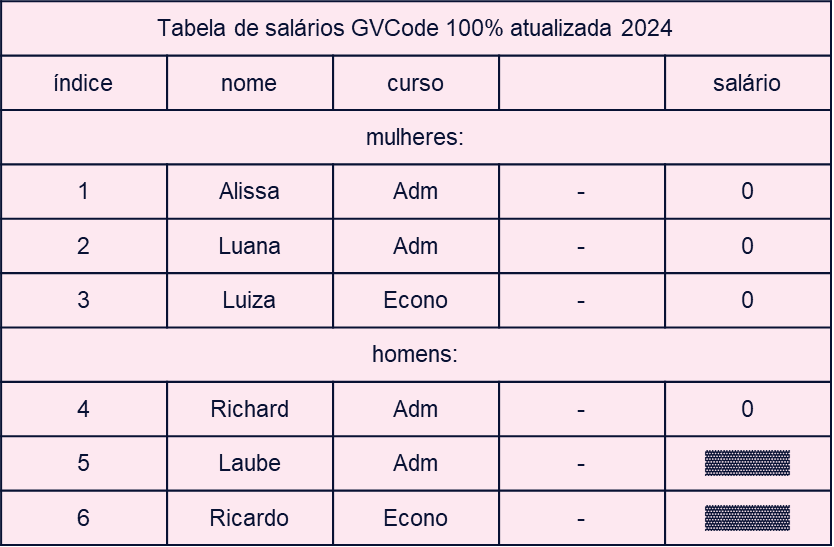Click the blank header cell before salário

[581, 83]
